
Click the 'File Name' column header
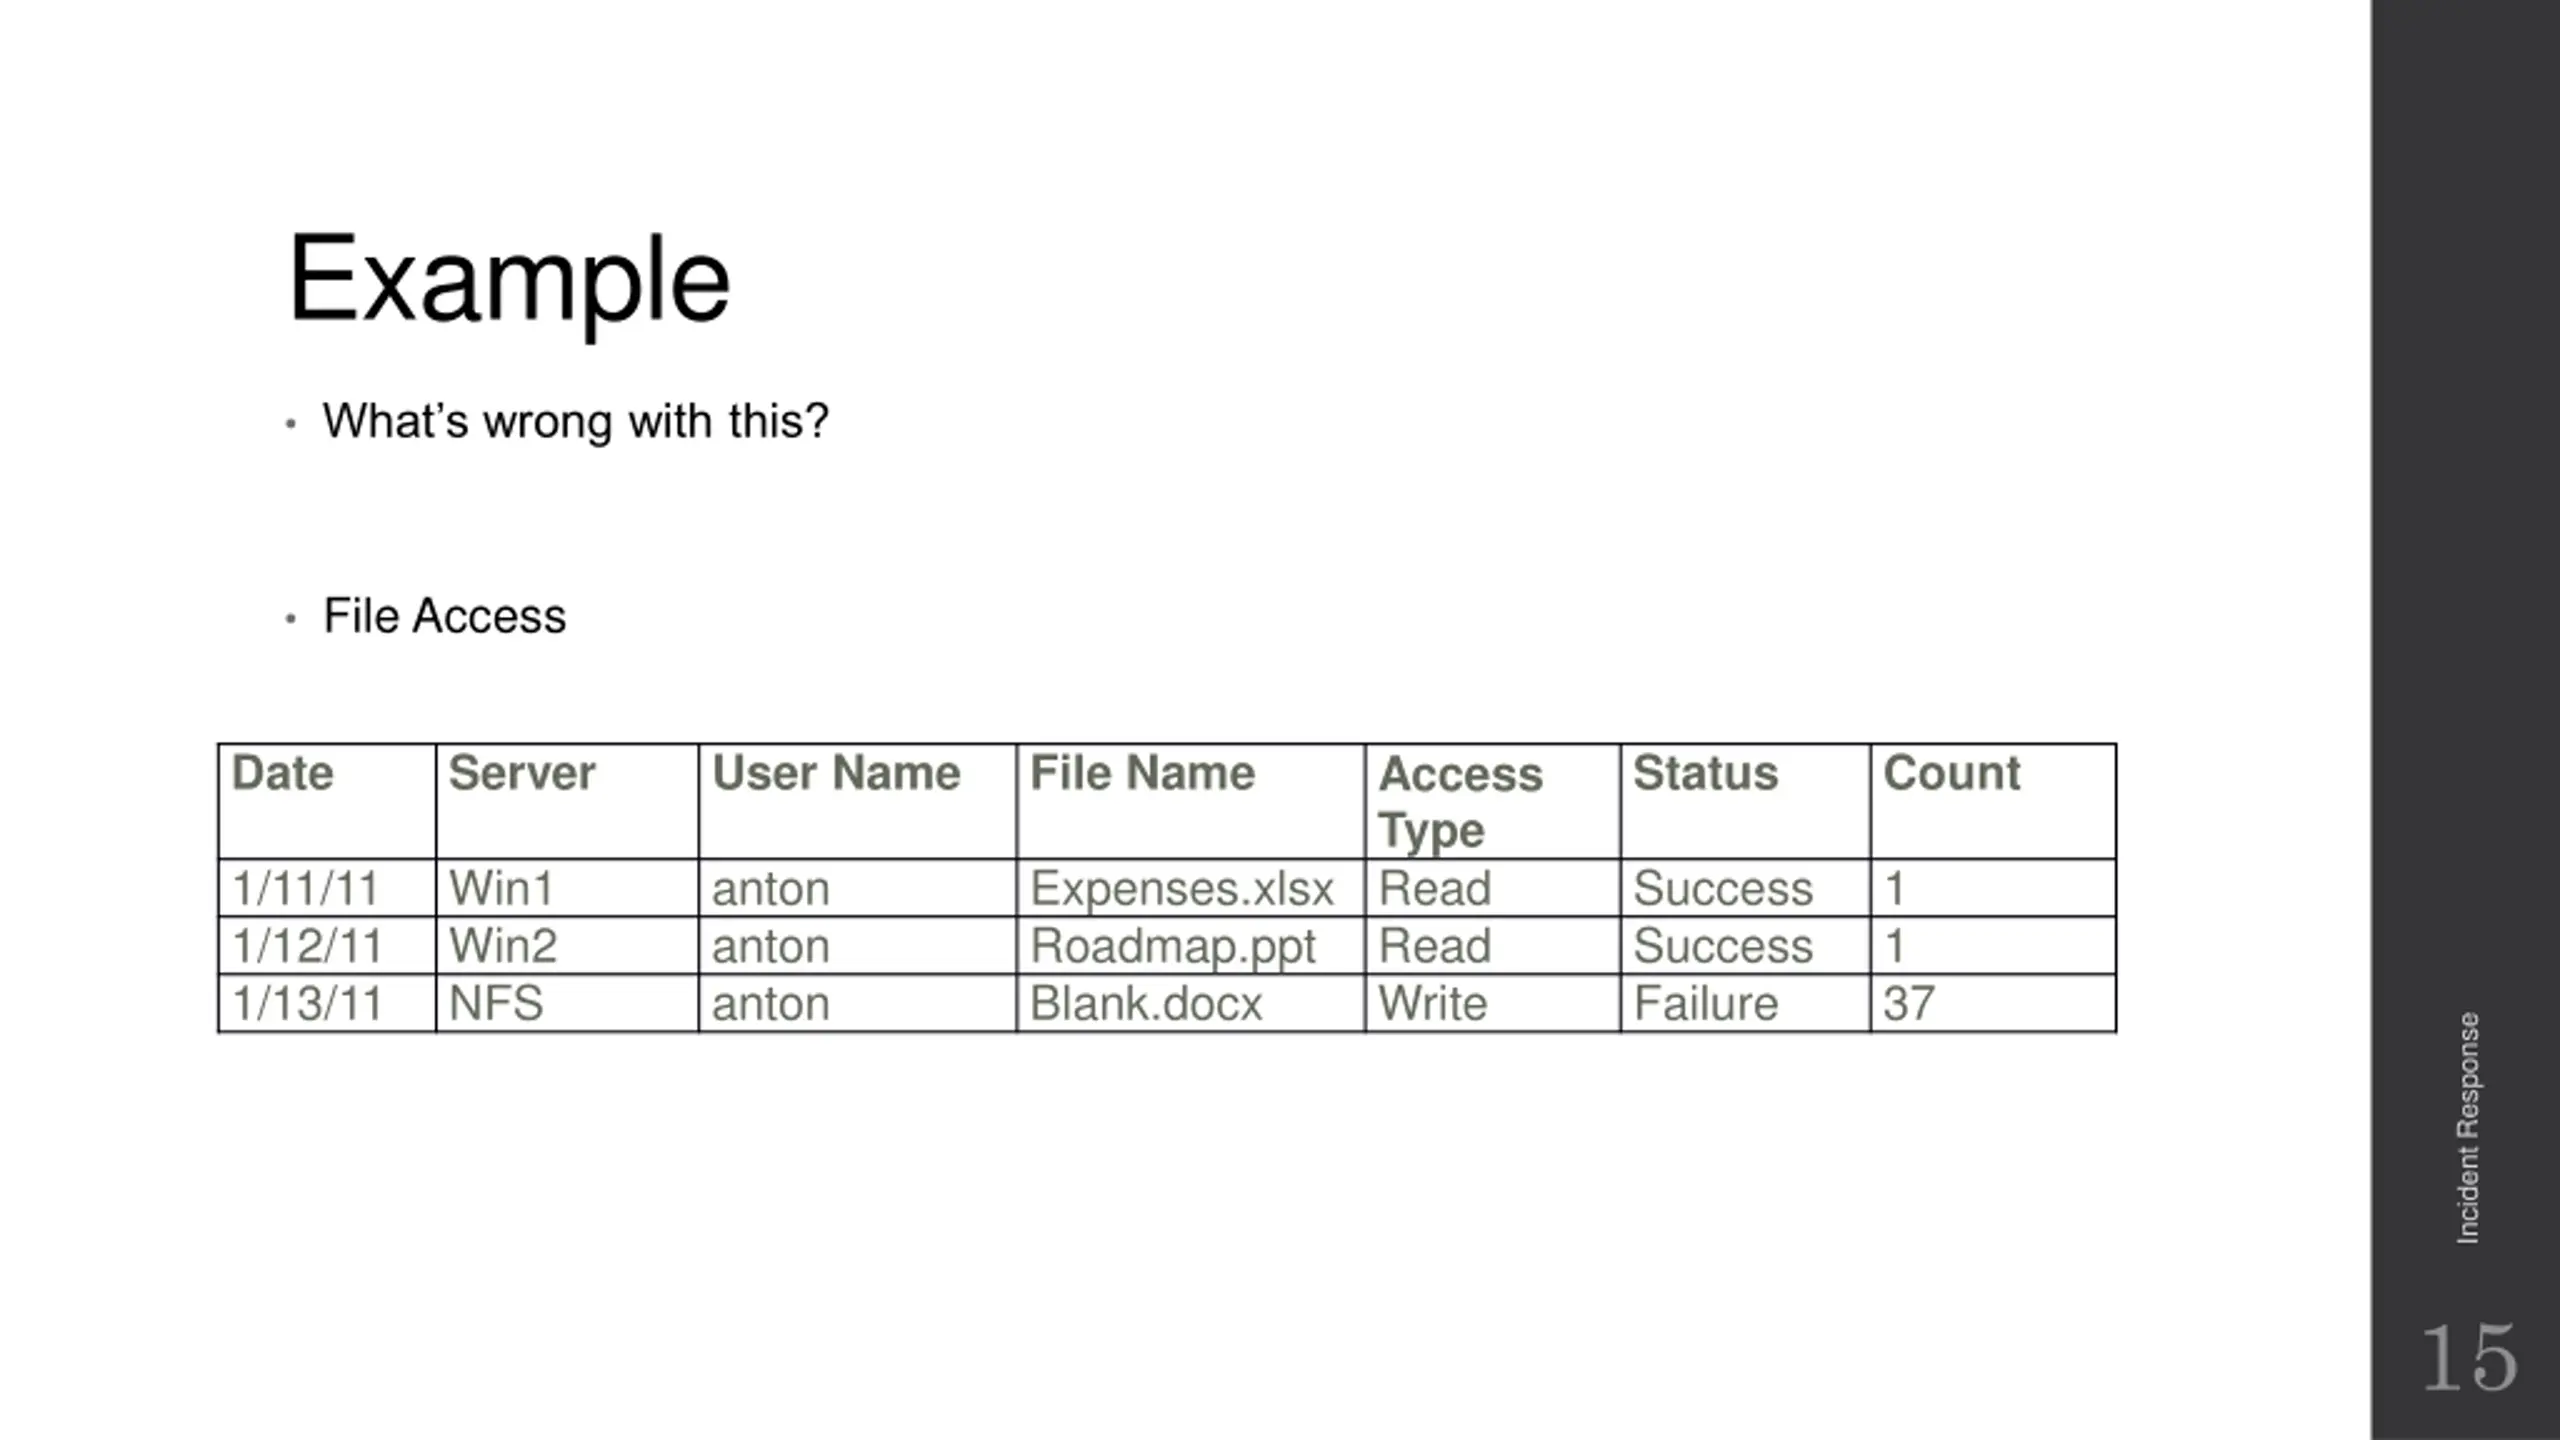click(1191, 801)
